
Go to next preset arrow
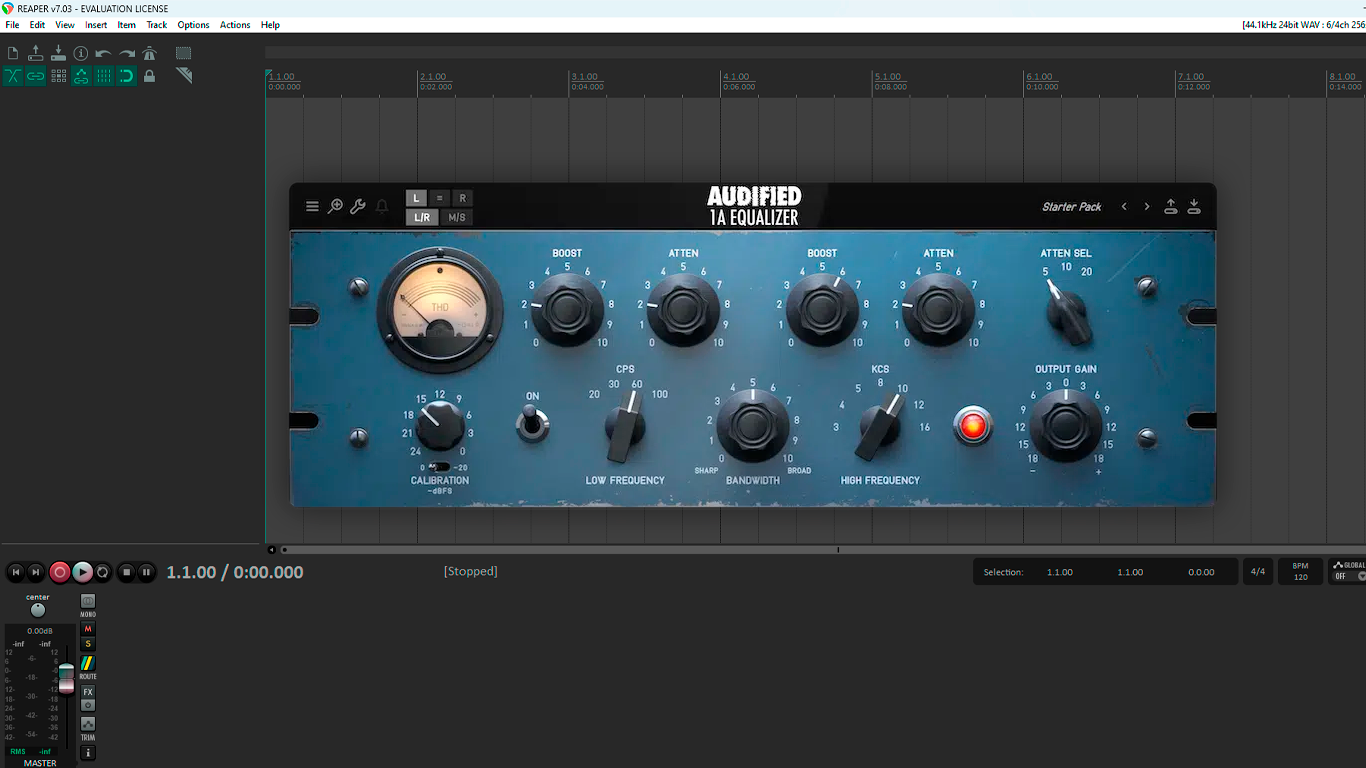point(1147,207)
